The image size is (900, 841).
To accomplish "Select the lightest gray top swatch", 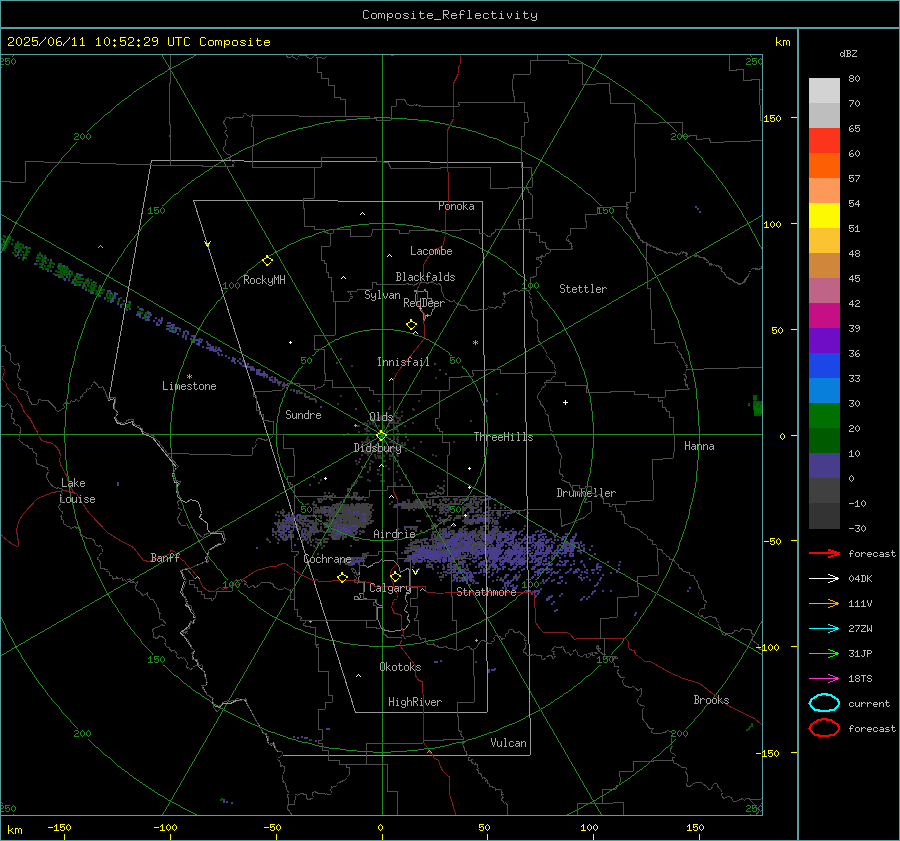I will tap(824, 91).
